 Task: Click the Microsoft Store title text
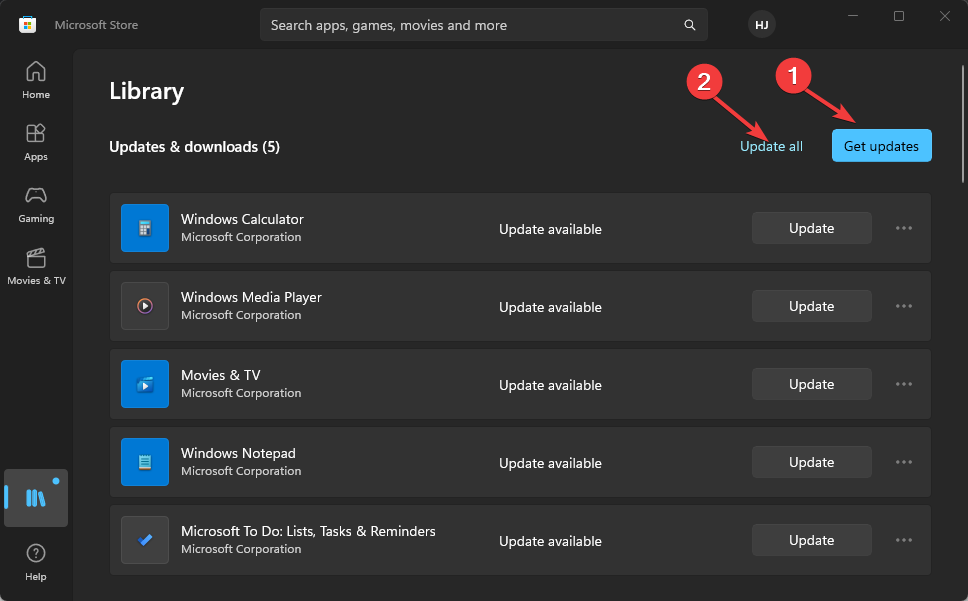coord(96,25)
